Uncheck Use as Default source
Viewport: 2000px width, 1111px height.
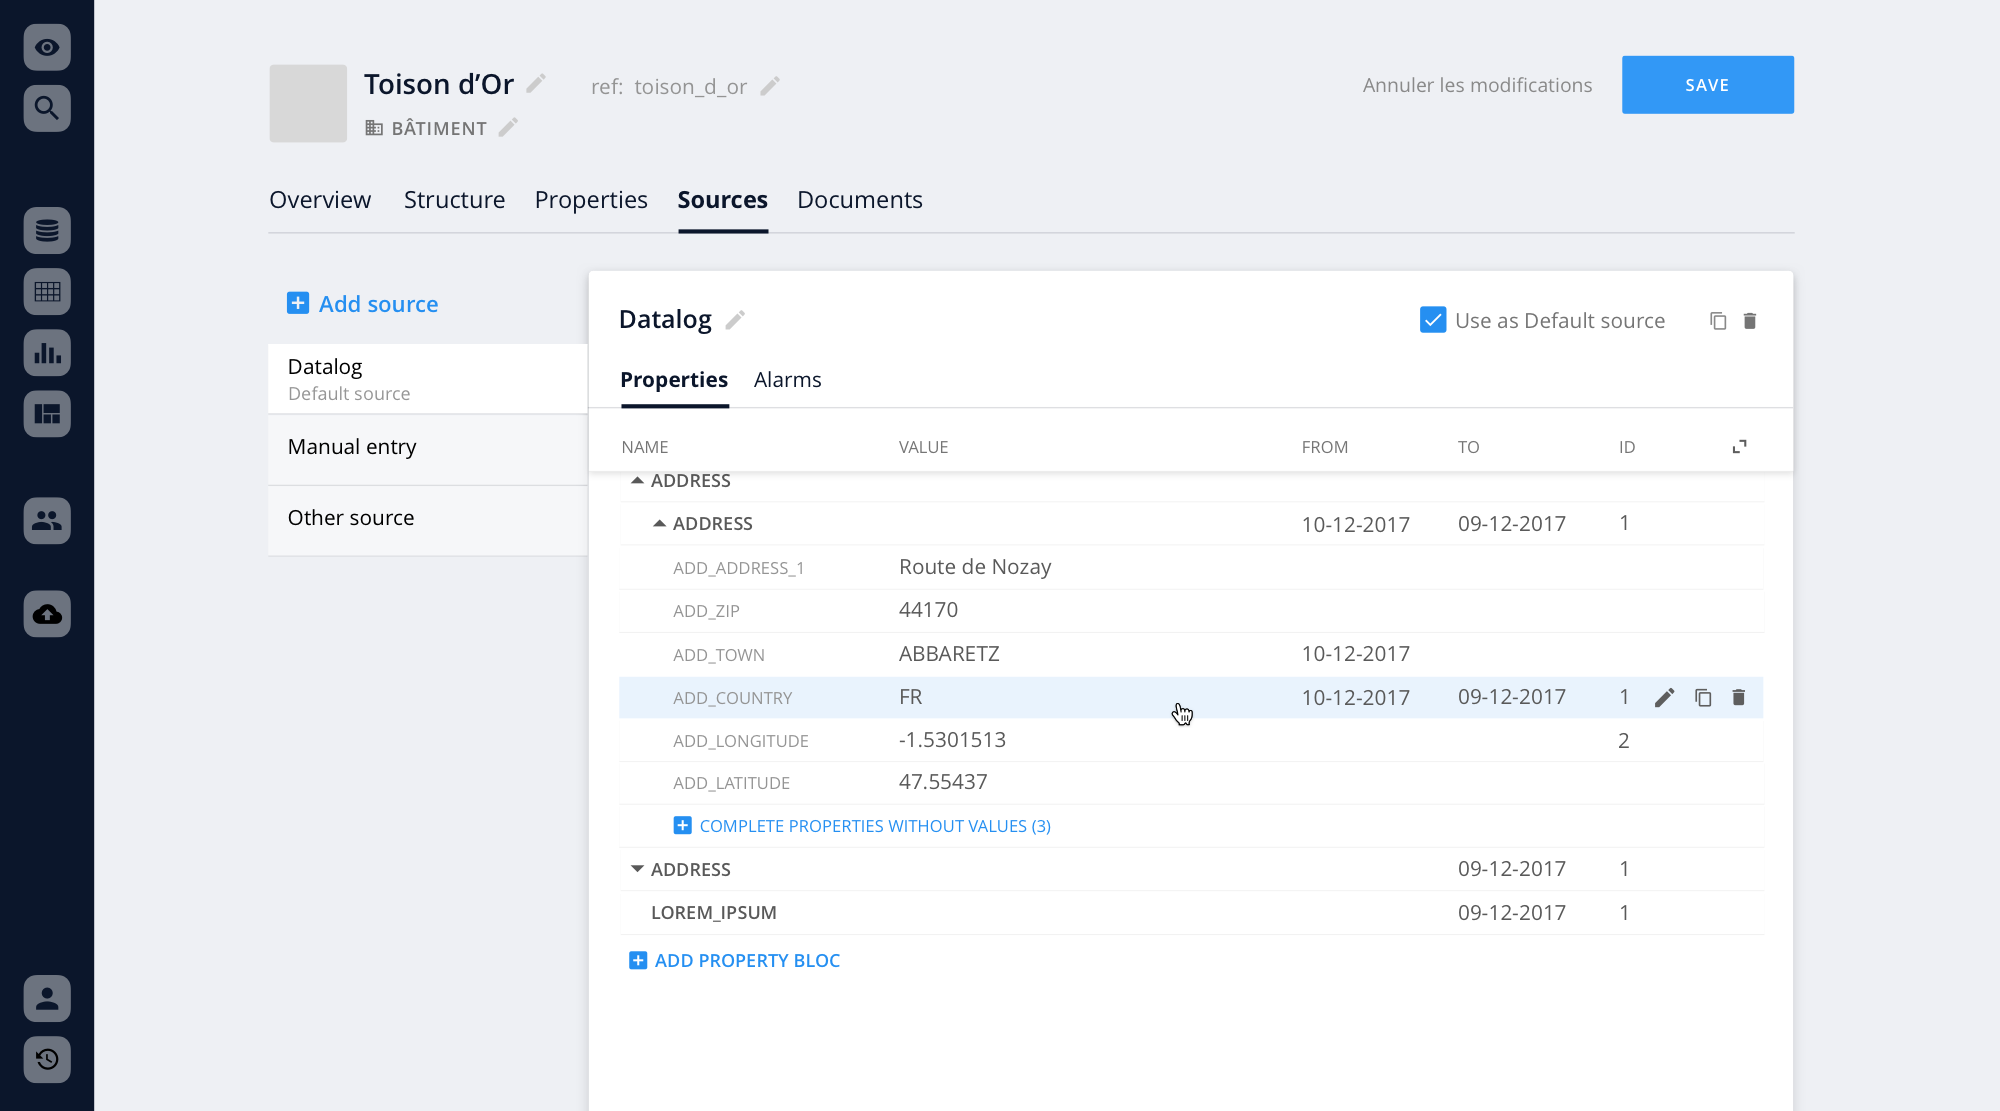point(1432,320)
